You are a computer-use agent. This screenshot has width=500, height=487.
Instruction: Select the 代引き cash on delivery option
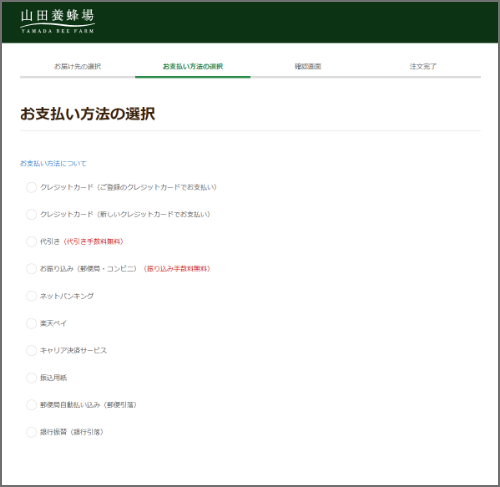point(31,242)
